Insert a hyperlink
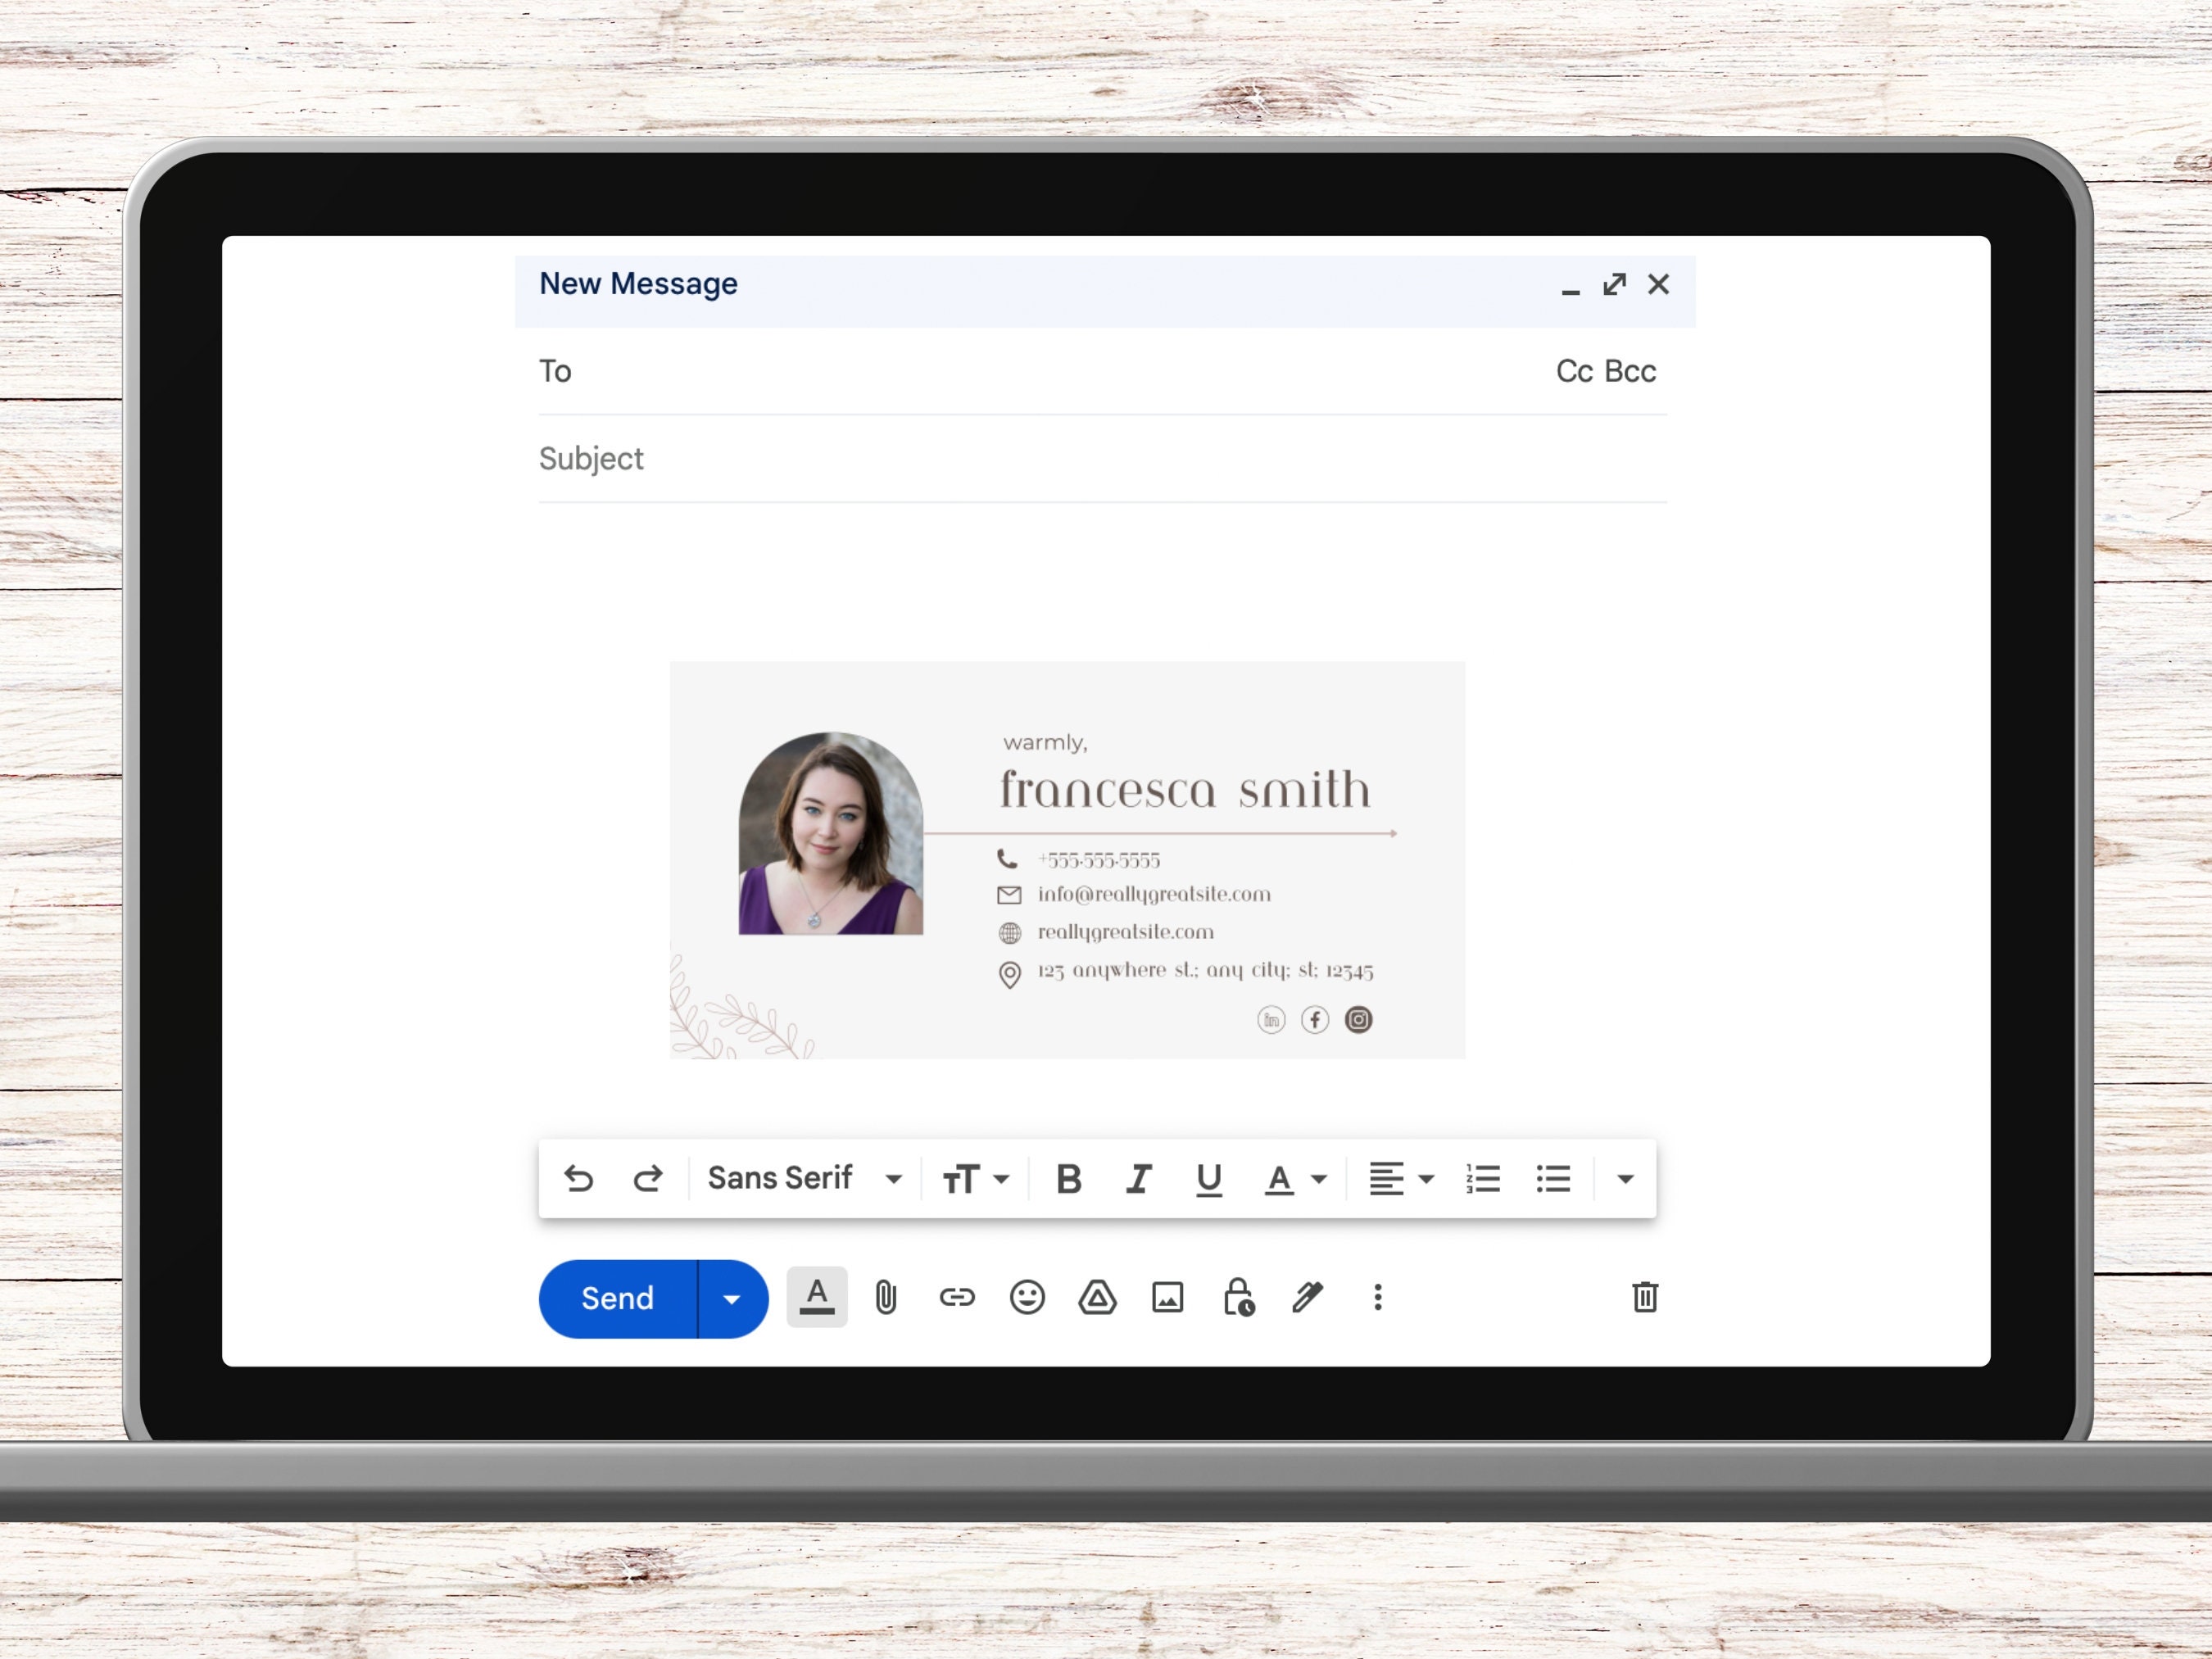 tap(957, 1297)
